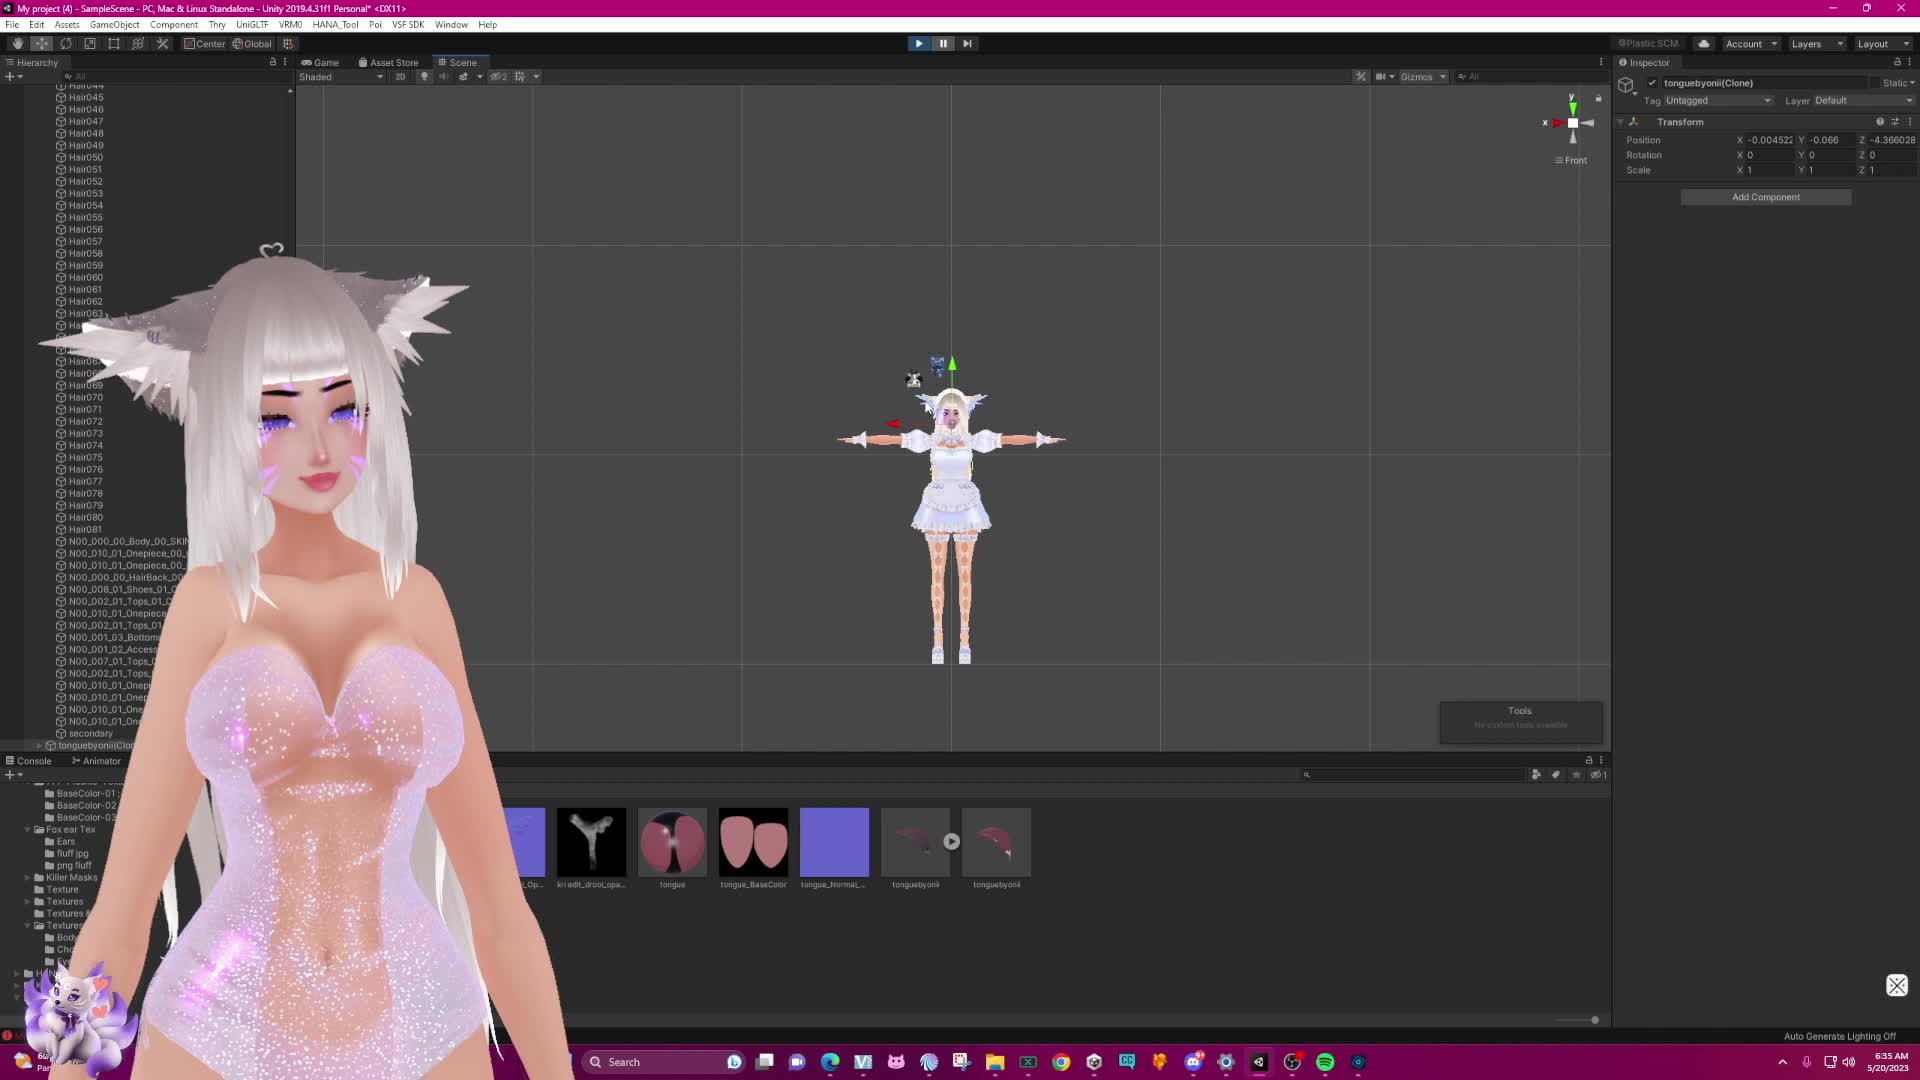The width and height of the screenshot is (1920, 1080).
Task: Toggle tonguebyonii(Clone) active checkbox
Action: (x=1652, y=83)
